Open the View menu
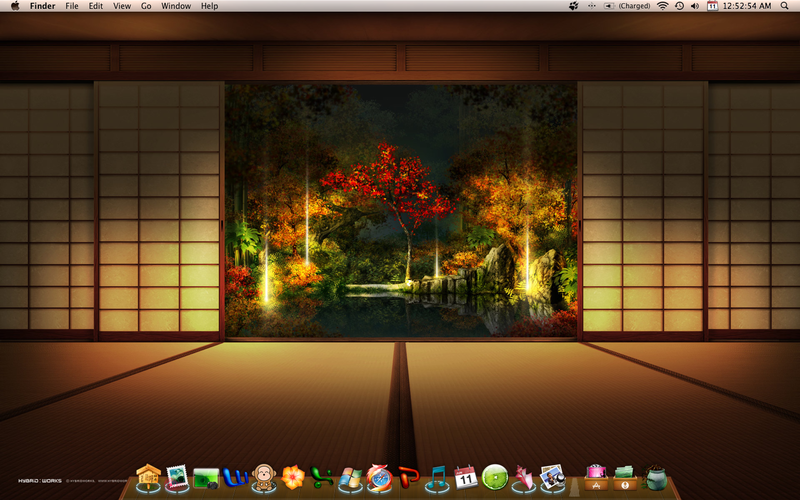The height and width of the screenshot is (500, 800). pos(122,6)
